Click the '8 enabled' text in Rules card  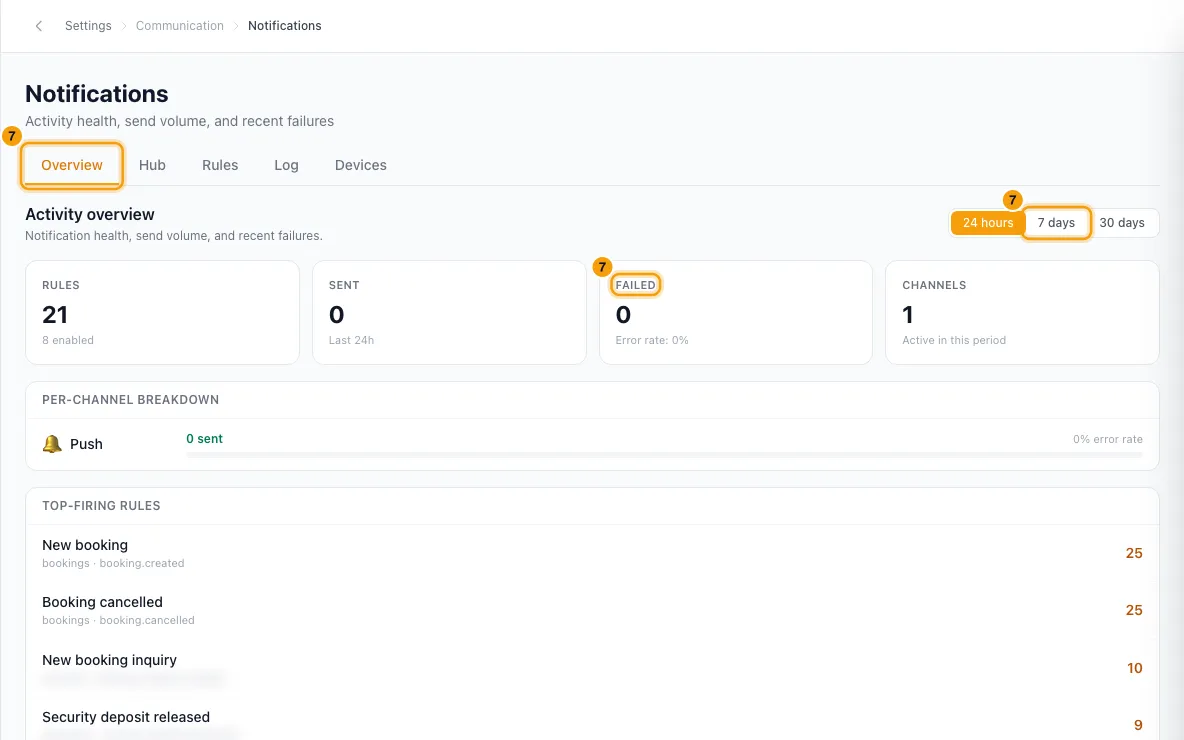(x=68, y=341)
